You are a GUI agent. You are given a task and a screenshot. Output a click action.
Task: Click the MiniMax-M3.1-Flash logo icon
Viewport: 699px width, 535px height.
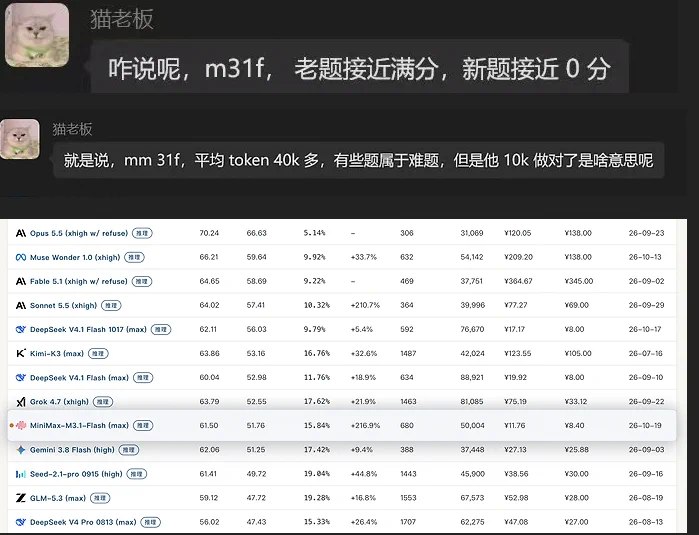click(21, 425)
